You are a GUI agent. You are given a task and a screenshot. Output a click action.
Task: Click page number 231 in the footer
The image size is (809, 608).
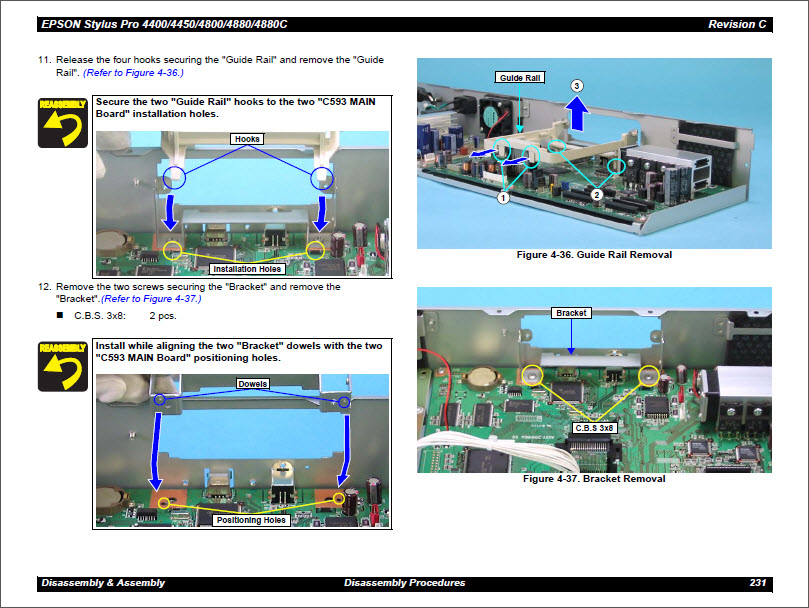[757, 583]
